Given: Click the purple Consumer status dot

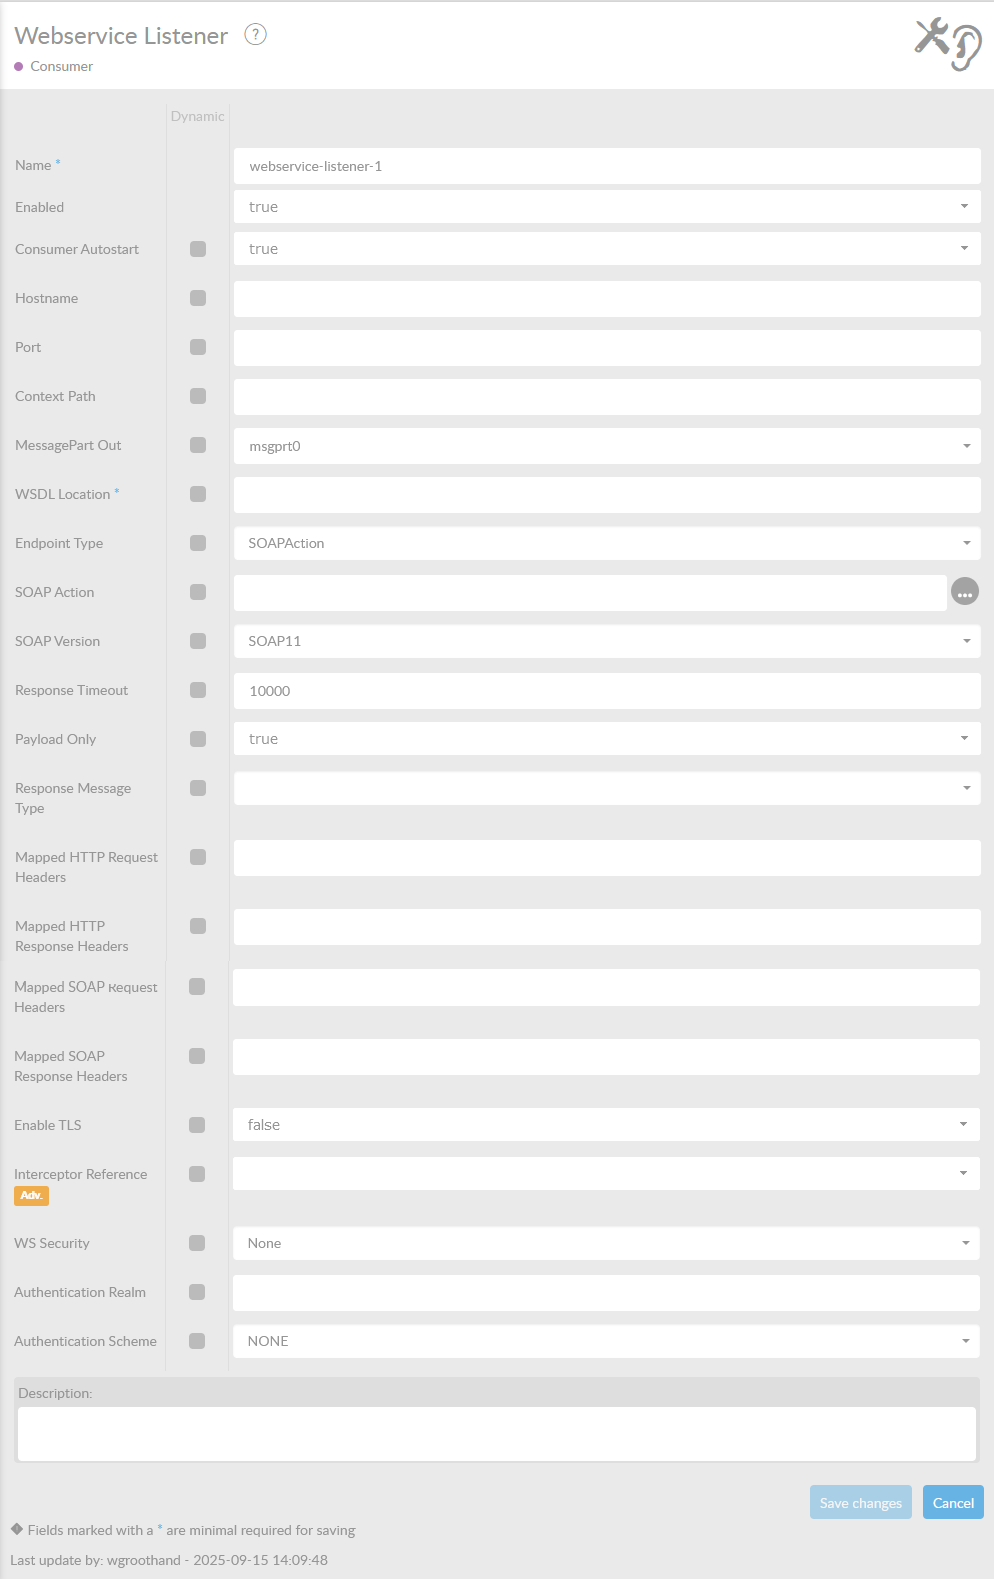Looking at the screenshot, I should pyautogui.click(x=19, y=67).
